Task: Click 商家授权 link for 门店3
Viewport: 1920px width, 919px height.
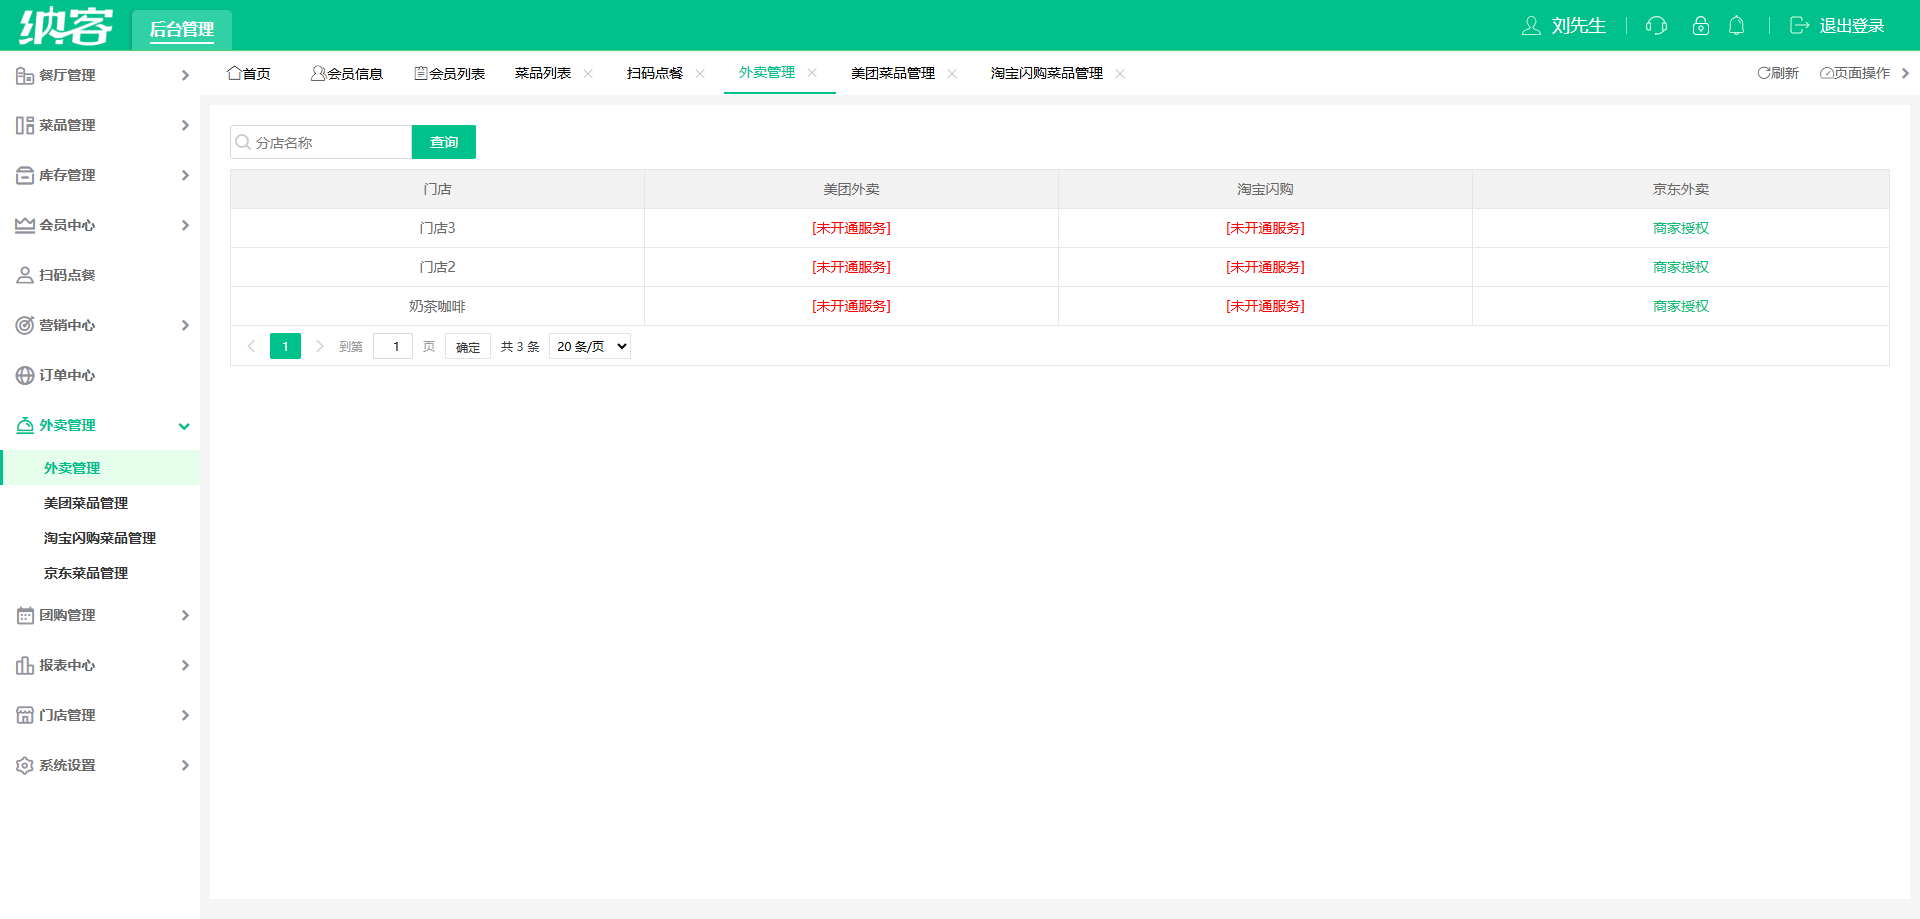Action: coord(1681,228)
